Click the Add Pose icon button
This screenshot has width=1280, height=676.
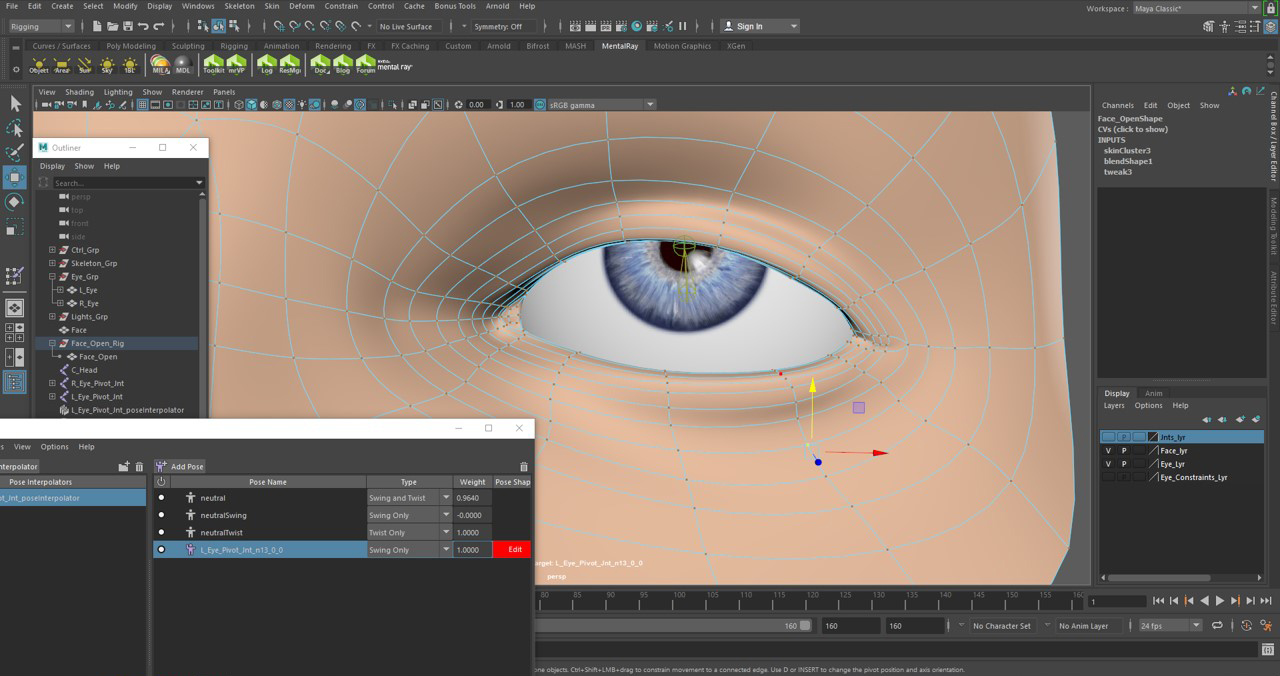tap(161, 466)
